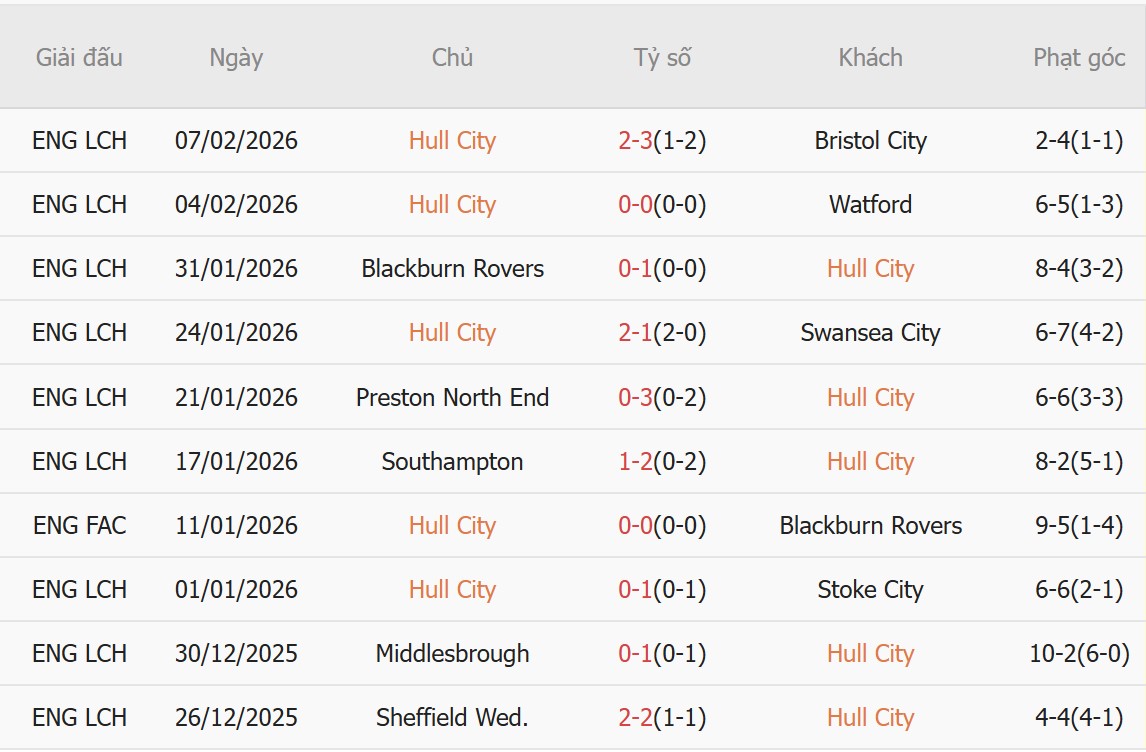The image size is (1146, 752).
Task: Click the 'Ngày' column header
Action: tap(236, 58)
